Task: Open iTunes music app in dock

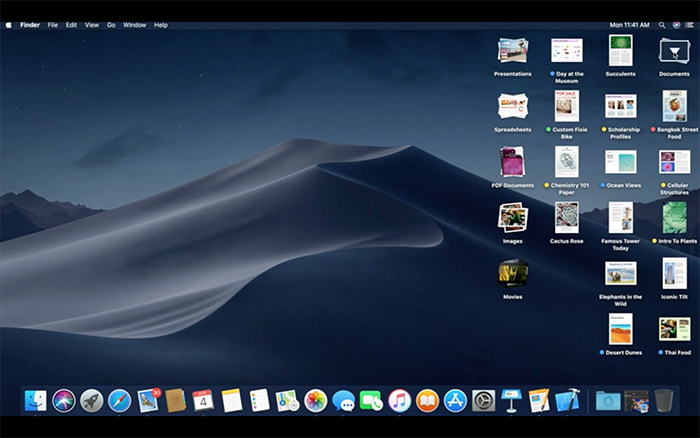Action: pyautogui.click(x=400, y=400)
